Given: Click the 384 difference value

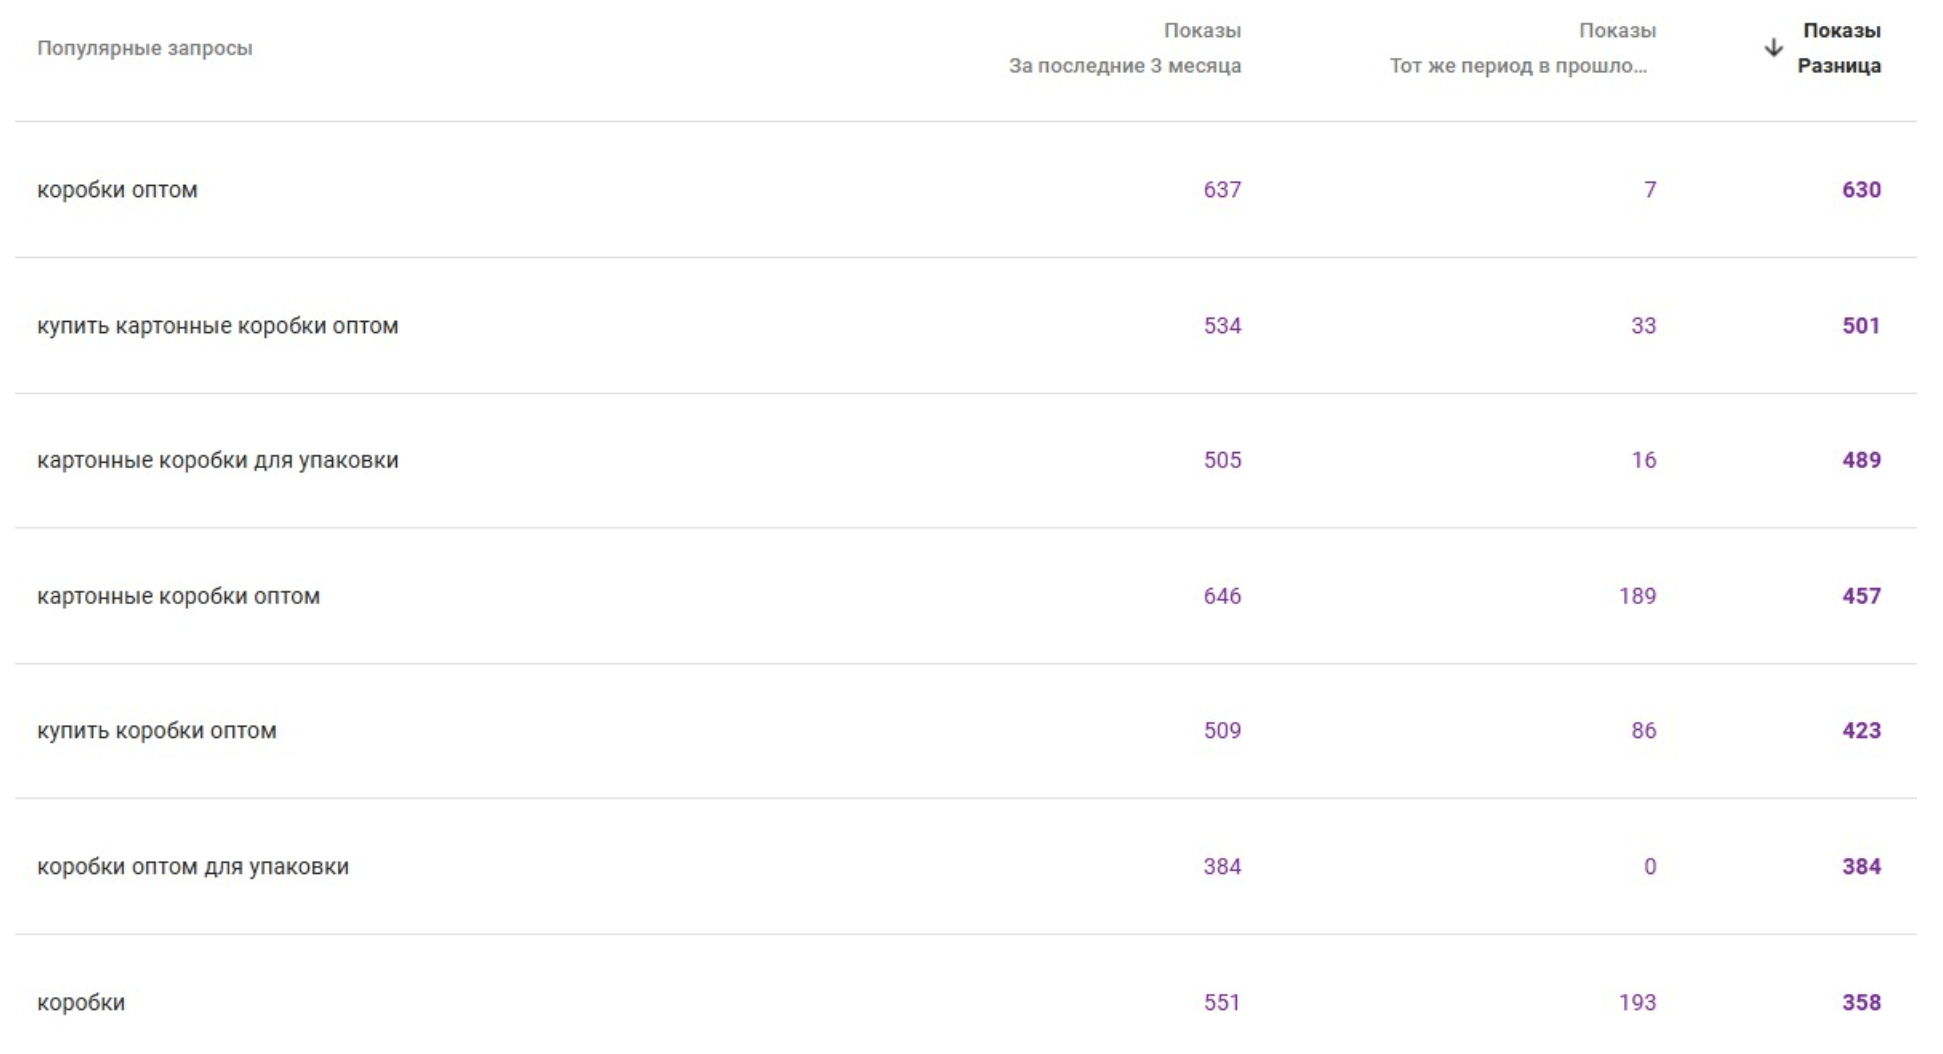Looking at the screenshot, I should pyautogui.click(x=1861, y=867).
